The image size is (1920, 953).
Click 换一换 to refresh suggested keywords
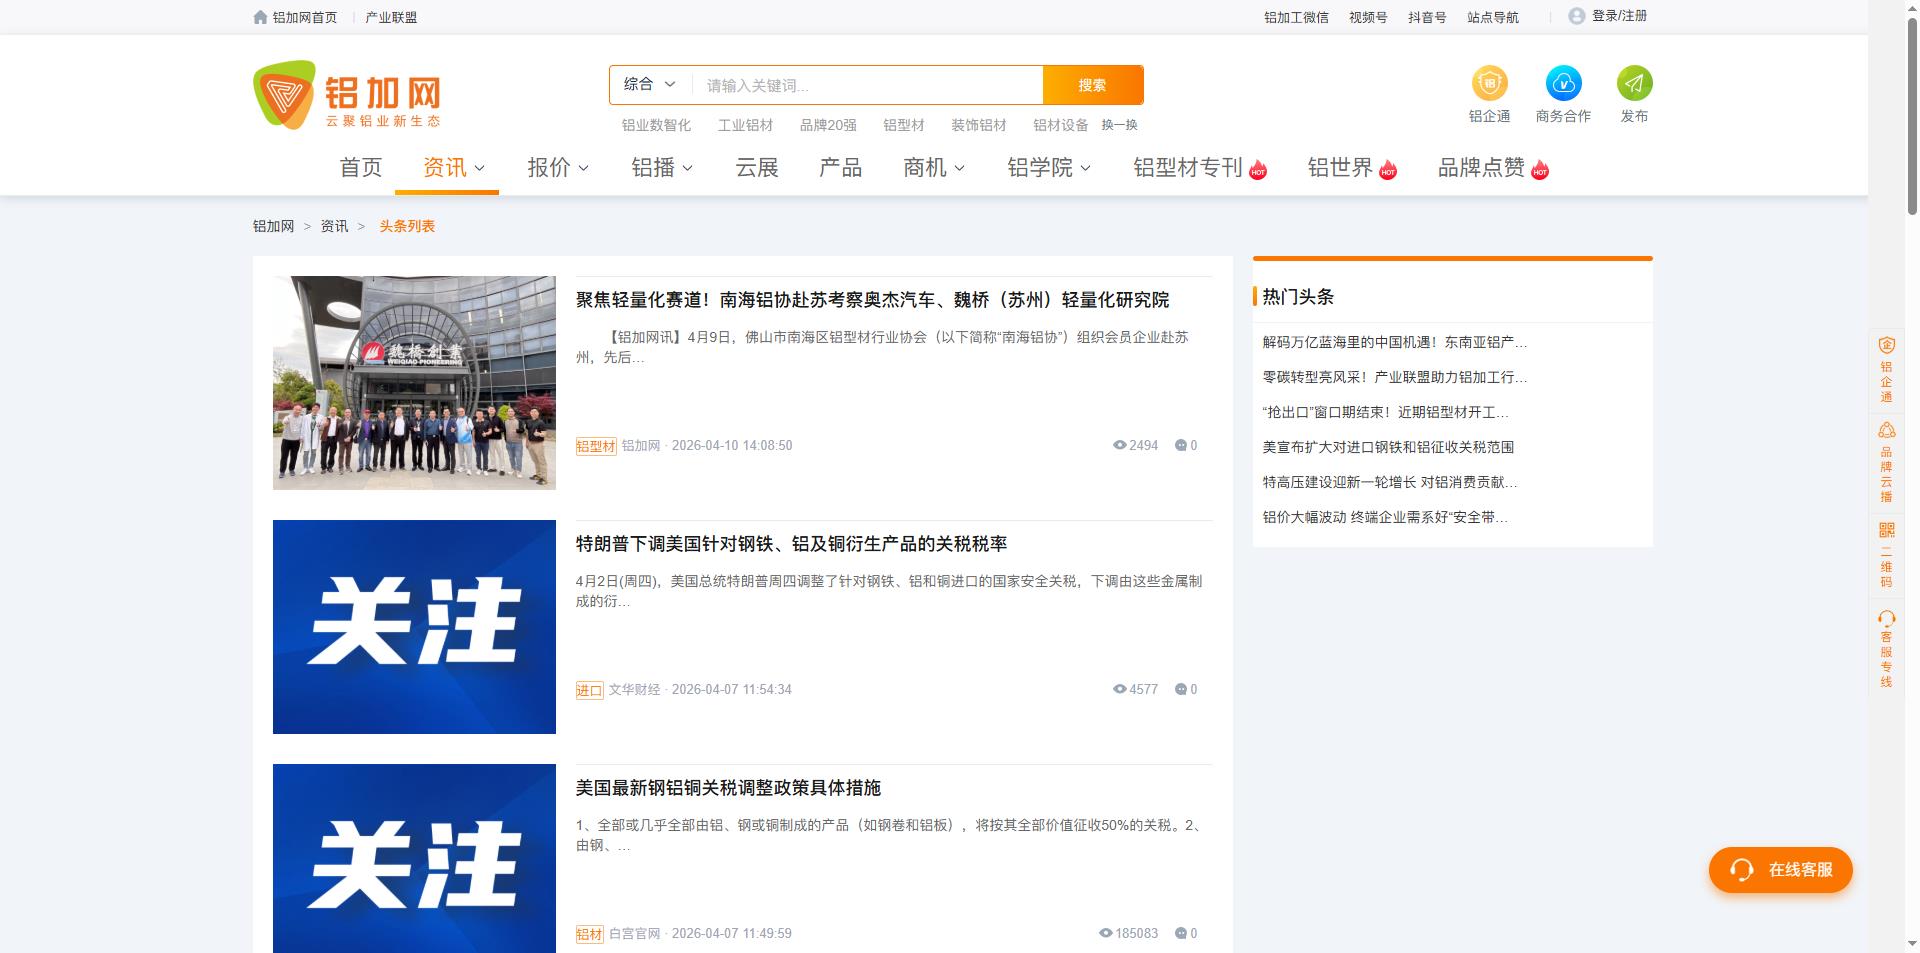(x=1119, y=125)
